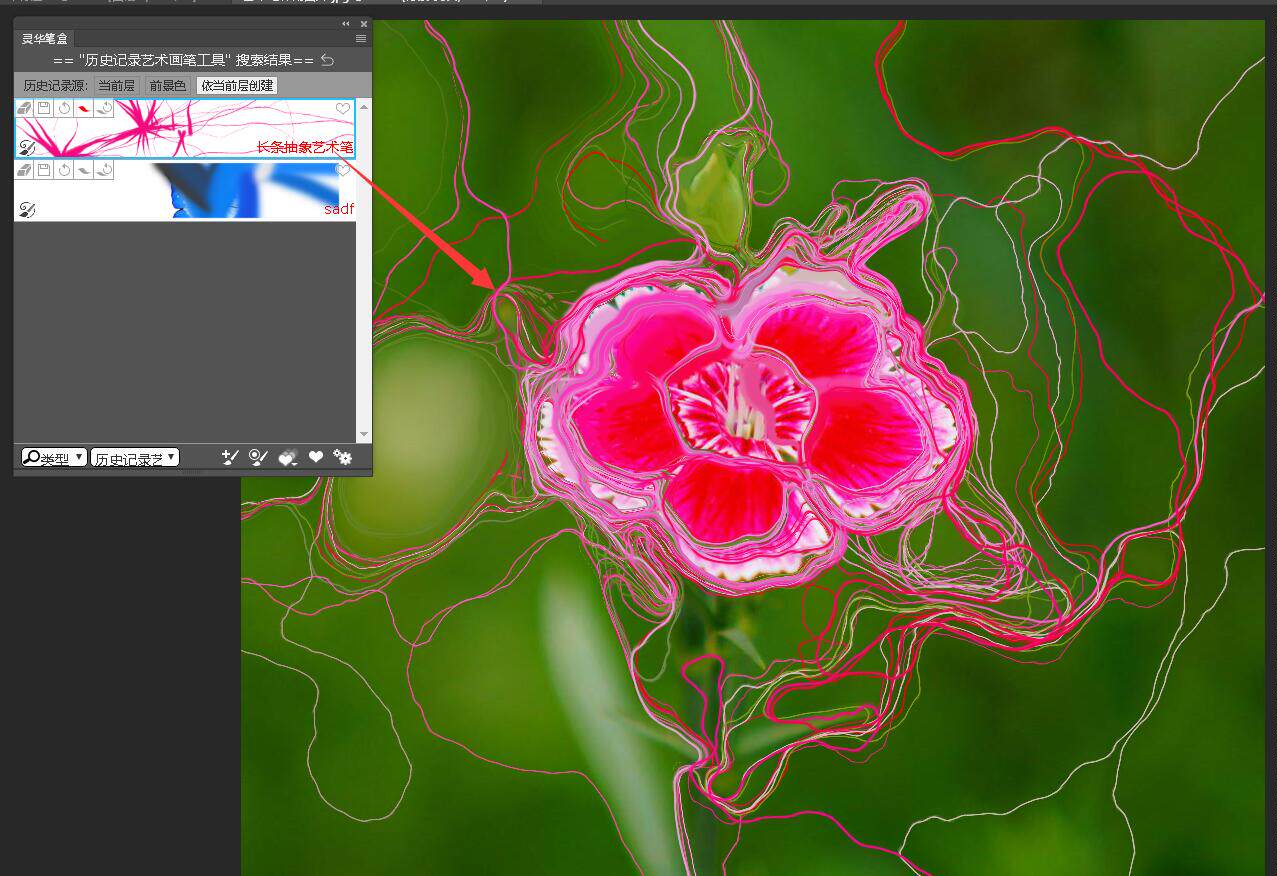Screen dimensions: 1277x876
Task: Open panel settings gears icon
Action: (x=342, y=457)
